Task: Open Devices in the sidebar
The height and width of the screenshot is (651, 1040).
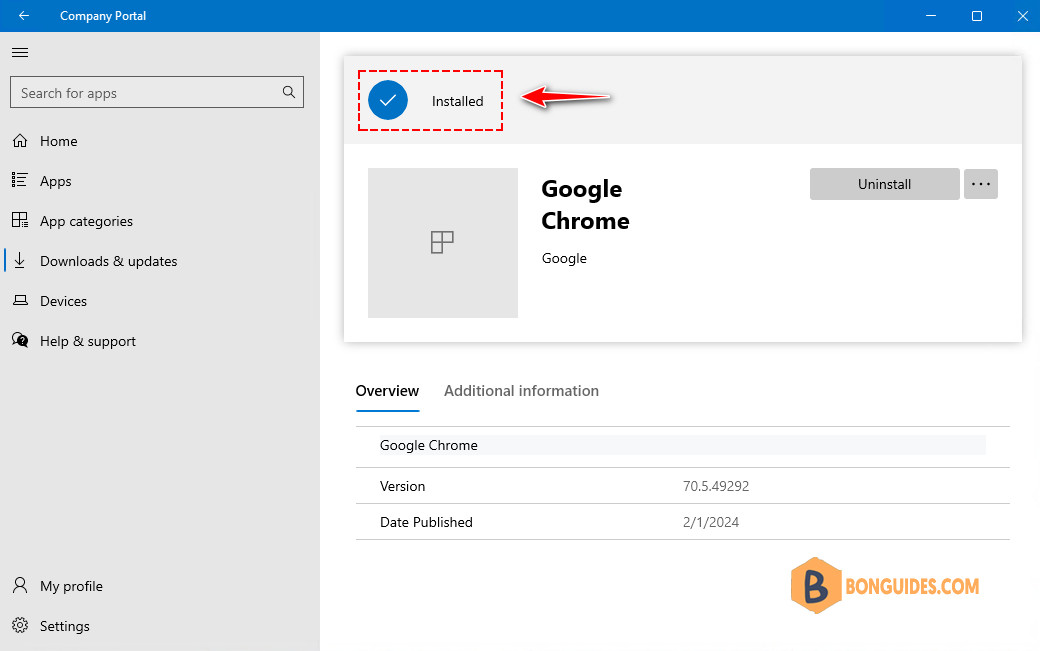Action: [159, 301]
